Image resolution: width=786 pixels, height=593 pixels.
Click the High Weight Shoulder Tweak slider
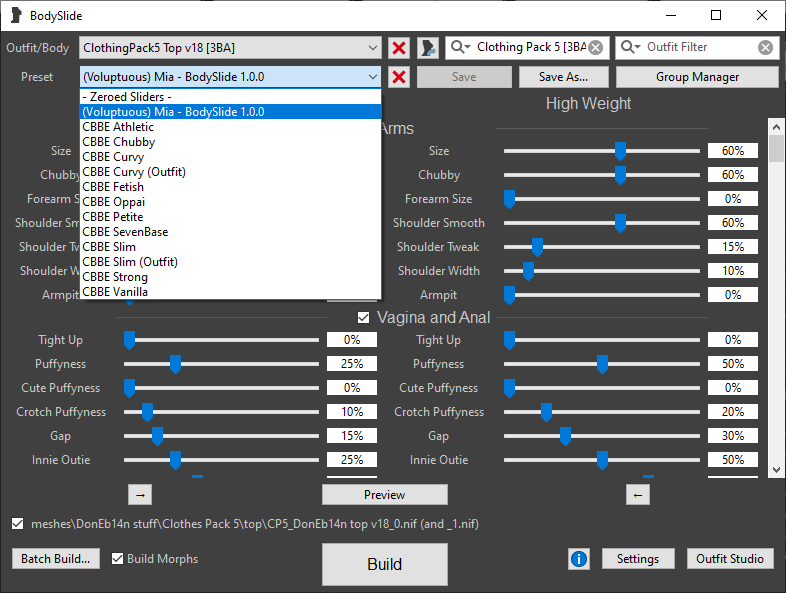coord(602,247)
